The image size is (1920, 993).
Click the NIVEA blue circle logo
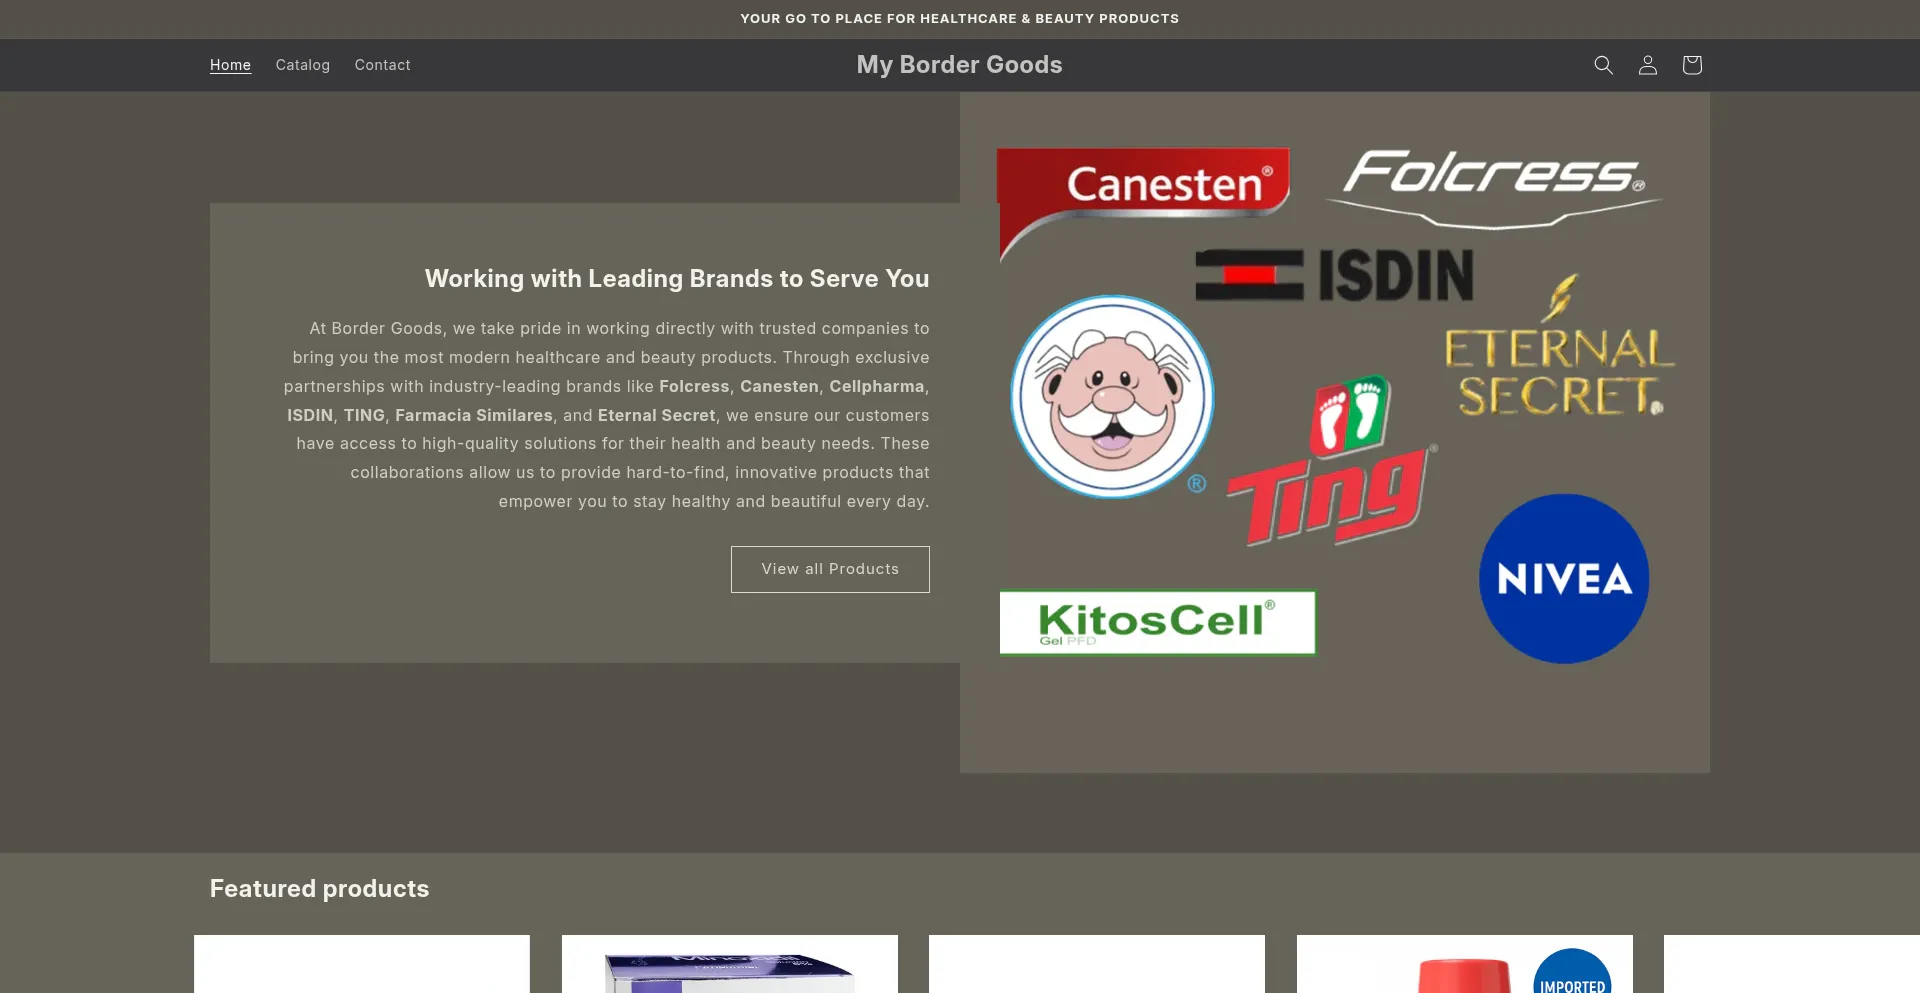click(x=1564, y=578)
